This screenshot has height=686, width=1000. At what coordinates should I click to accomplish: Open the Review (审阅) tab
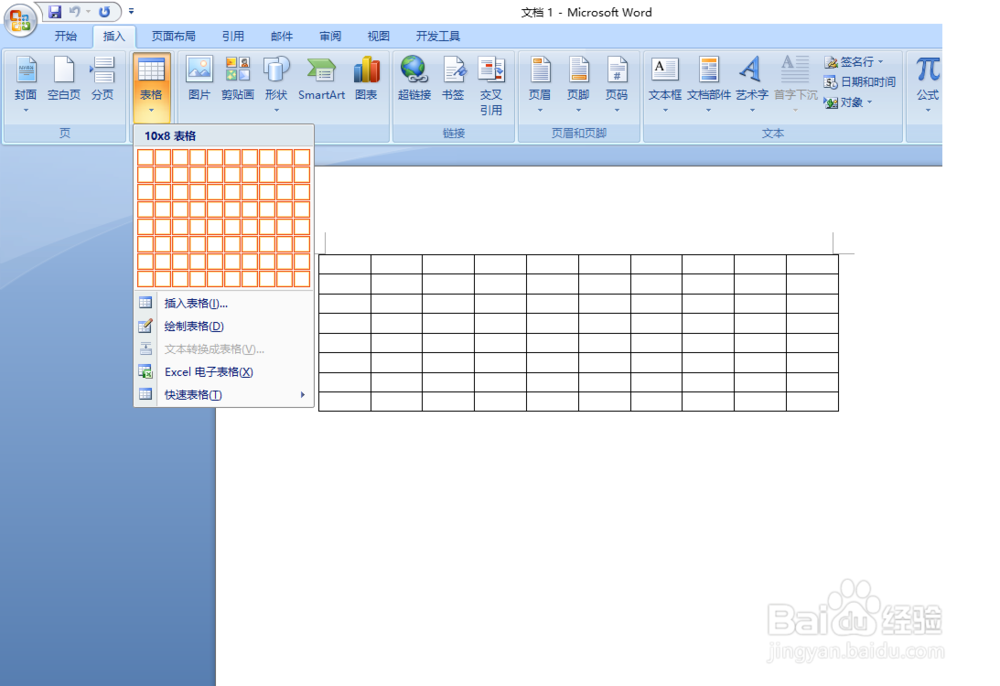(330, 36)
